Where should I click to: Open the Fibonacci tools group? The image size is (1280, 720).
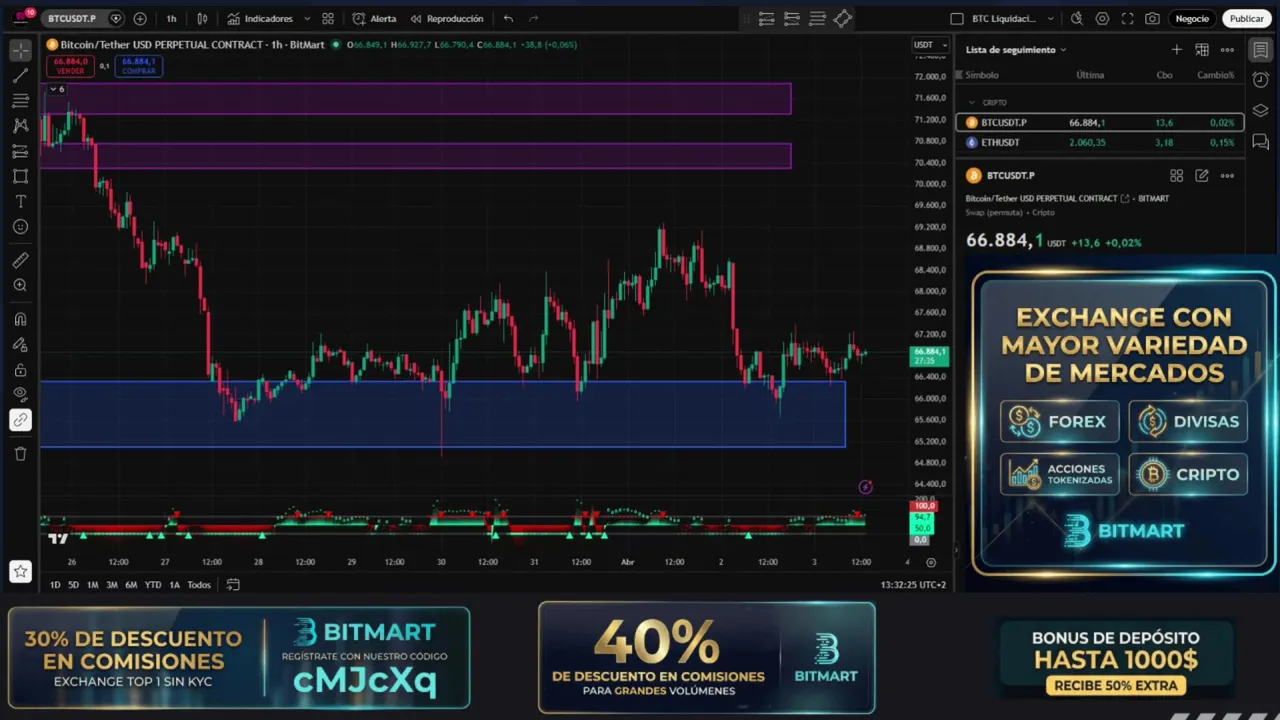click(20, 101)
